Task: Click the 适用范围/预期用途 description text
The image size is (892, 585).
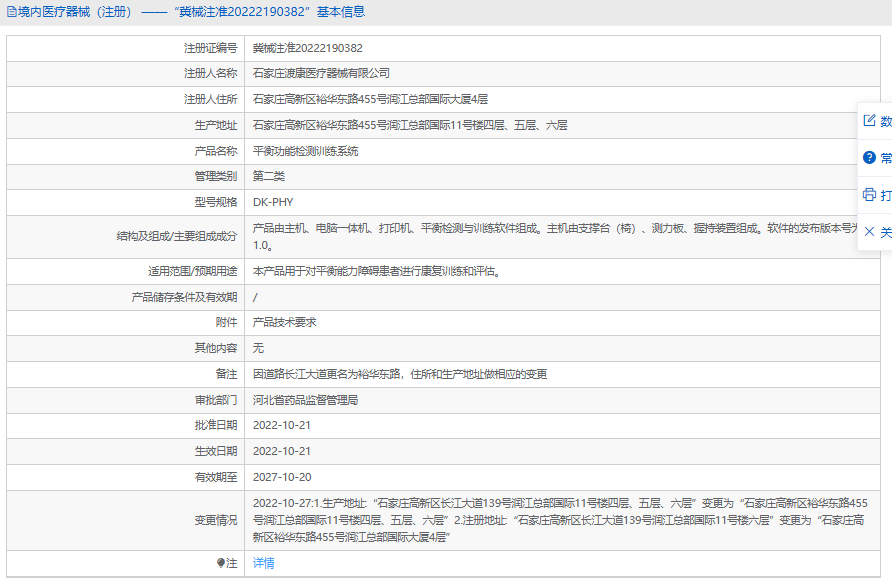Action: coord(375,271)
